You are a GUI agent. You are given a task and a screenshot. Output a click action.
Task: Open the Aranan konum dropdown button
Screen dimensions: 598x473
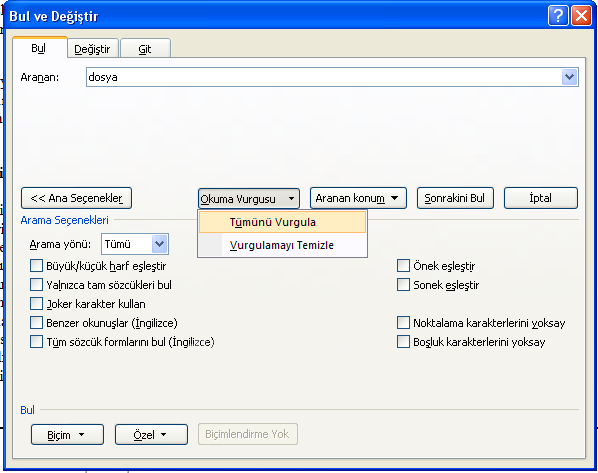tap(358, 198)
